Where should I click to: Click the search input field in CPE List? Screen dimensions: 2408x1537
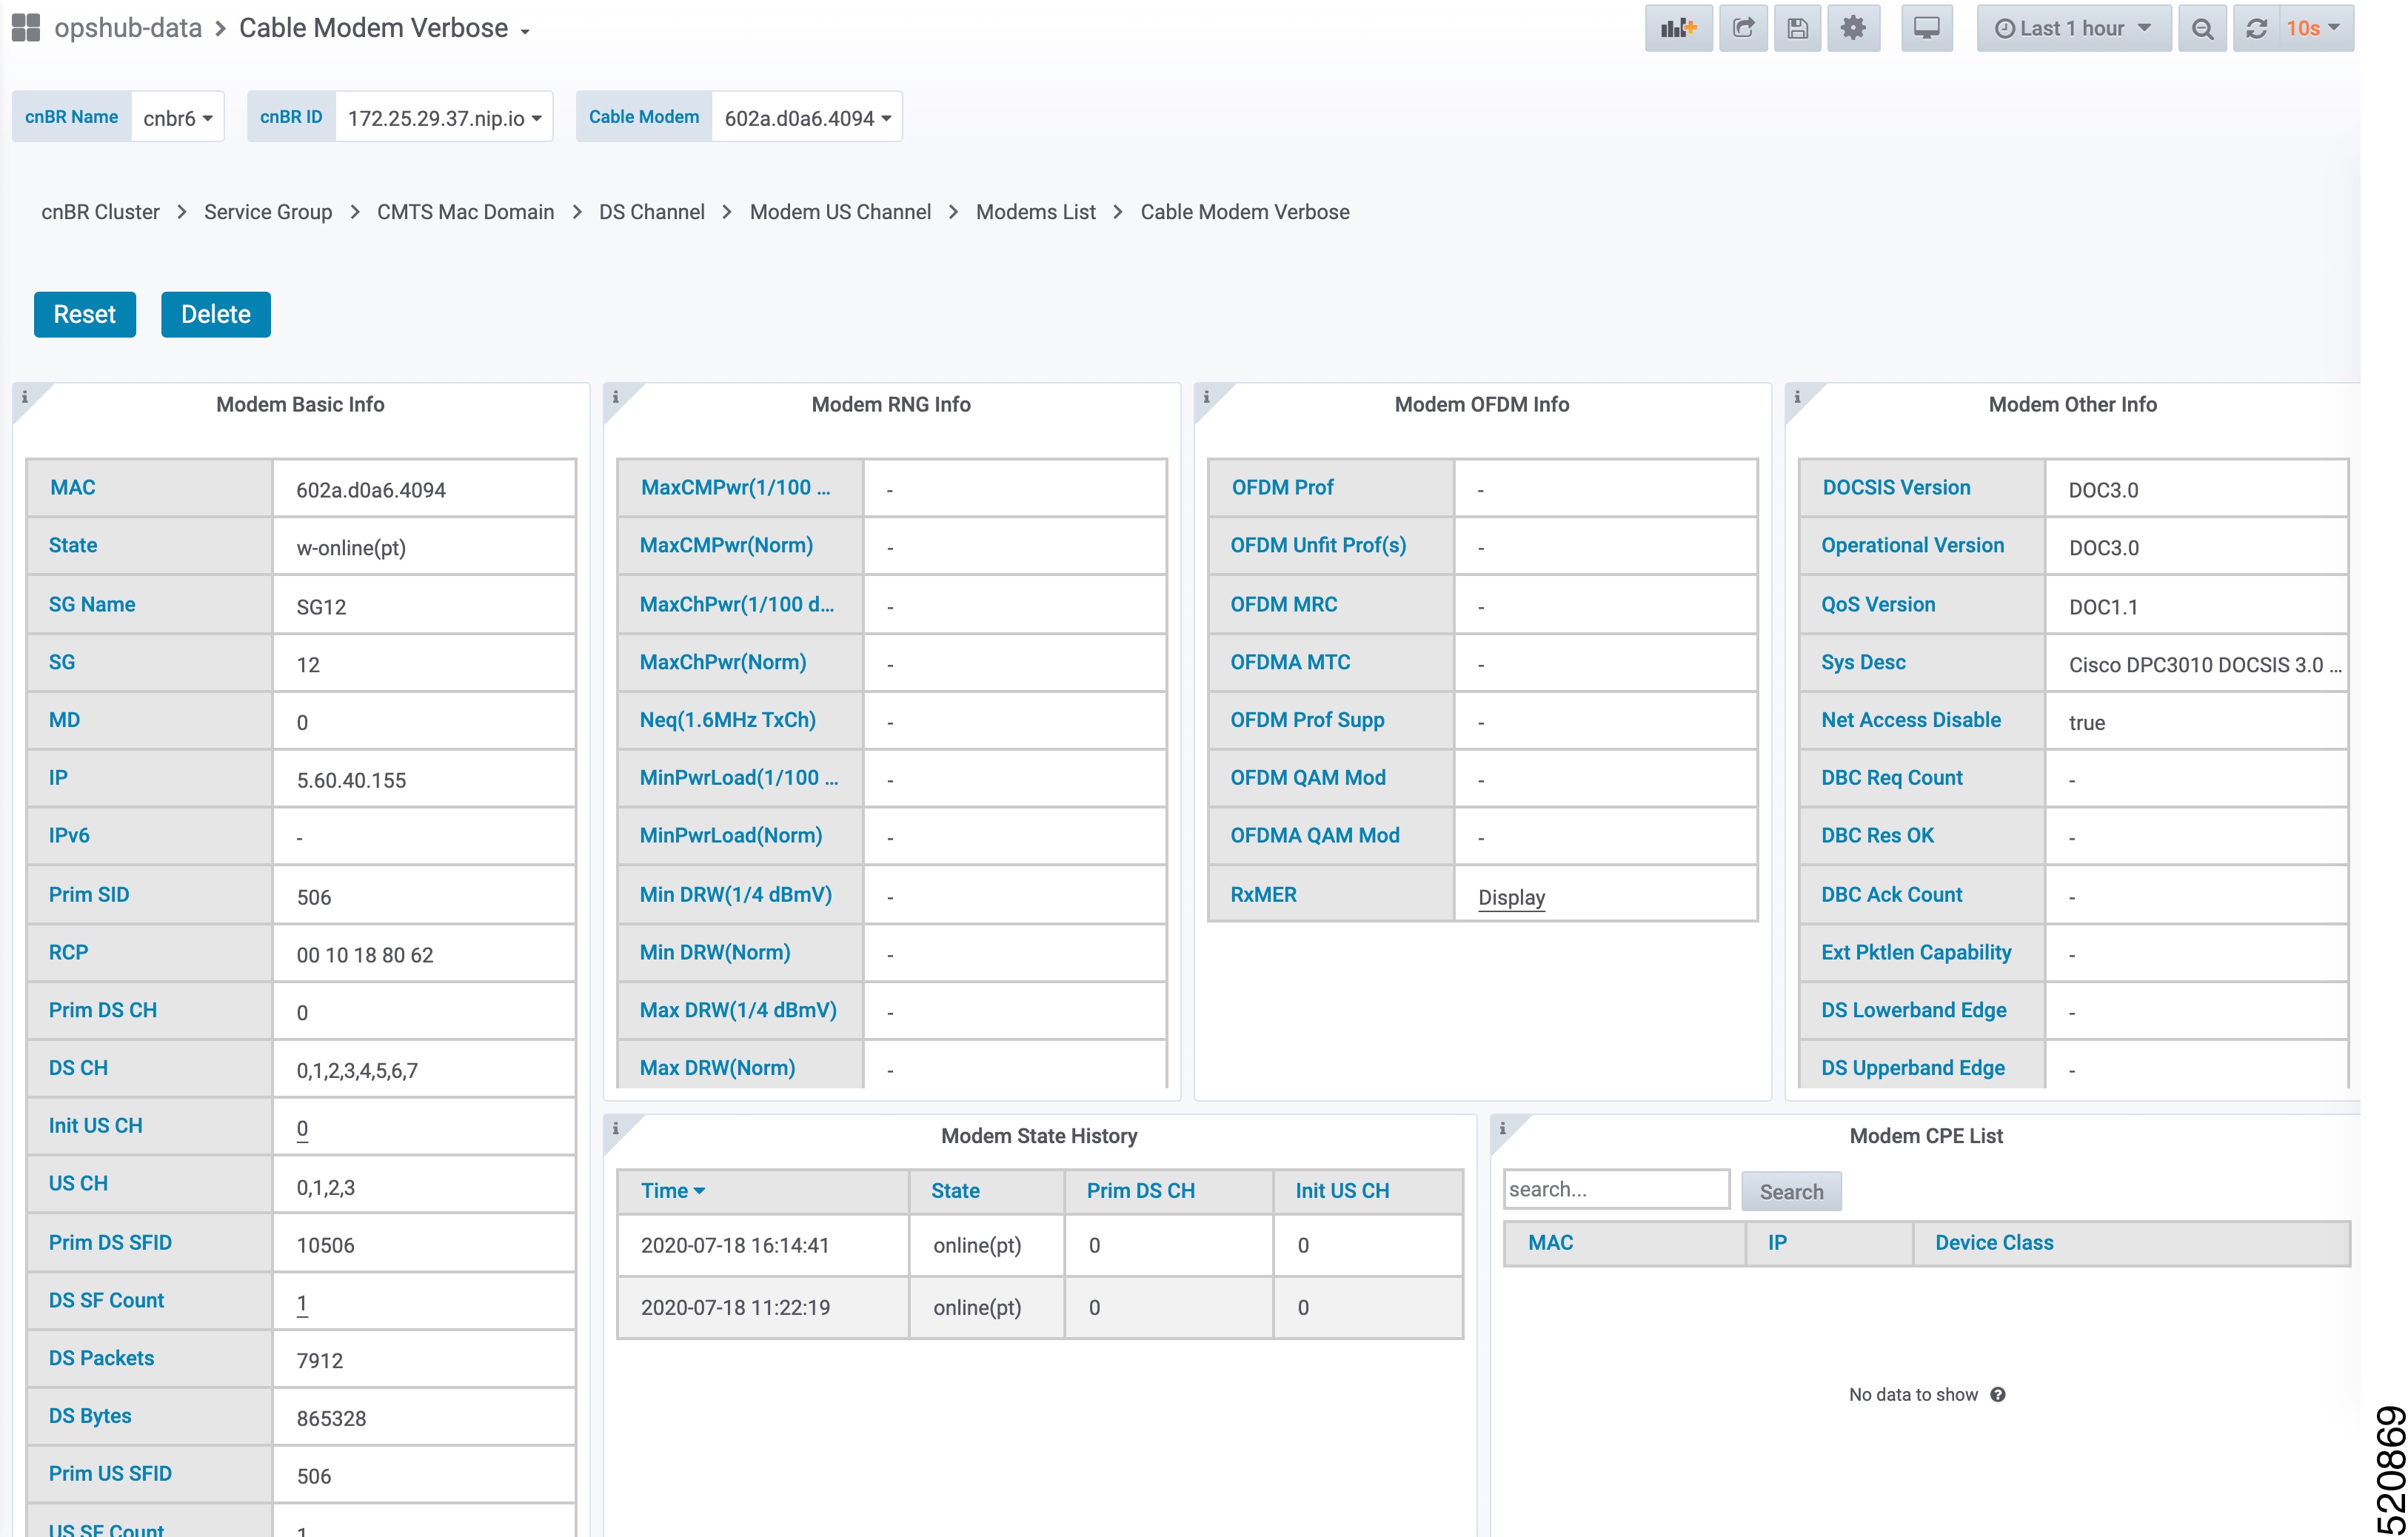click(1615, 1191)
